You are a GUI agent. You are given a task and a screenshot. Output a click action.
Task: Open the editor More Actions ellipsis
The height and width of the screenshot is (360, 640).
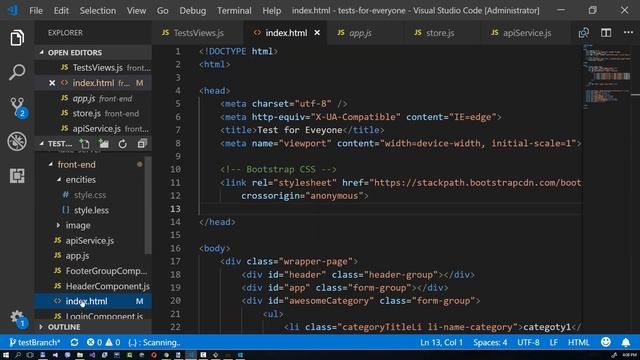(x=629, y=33)
